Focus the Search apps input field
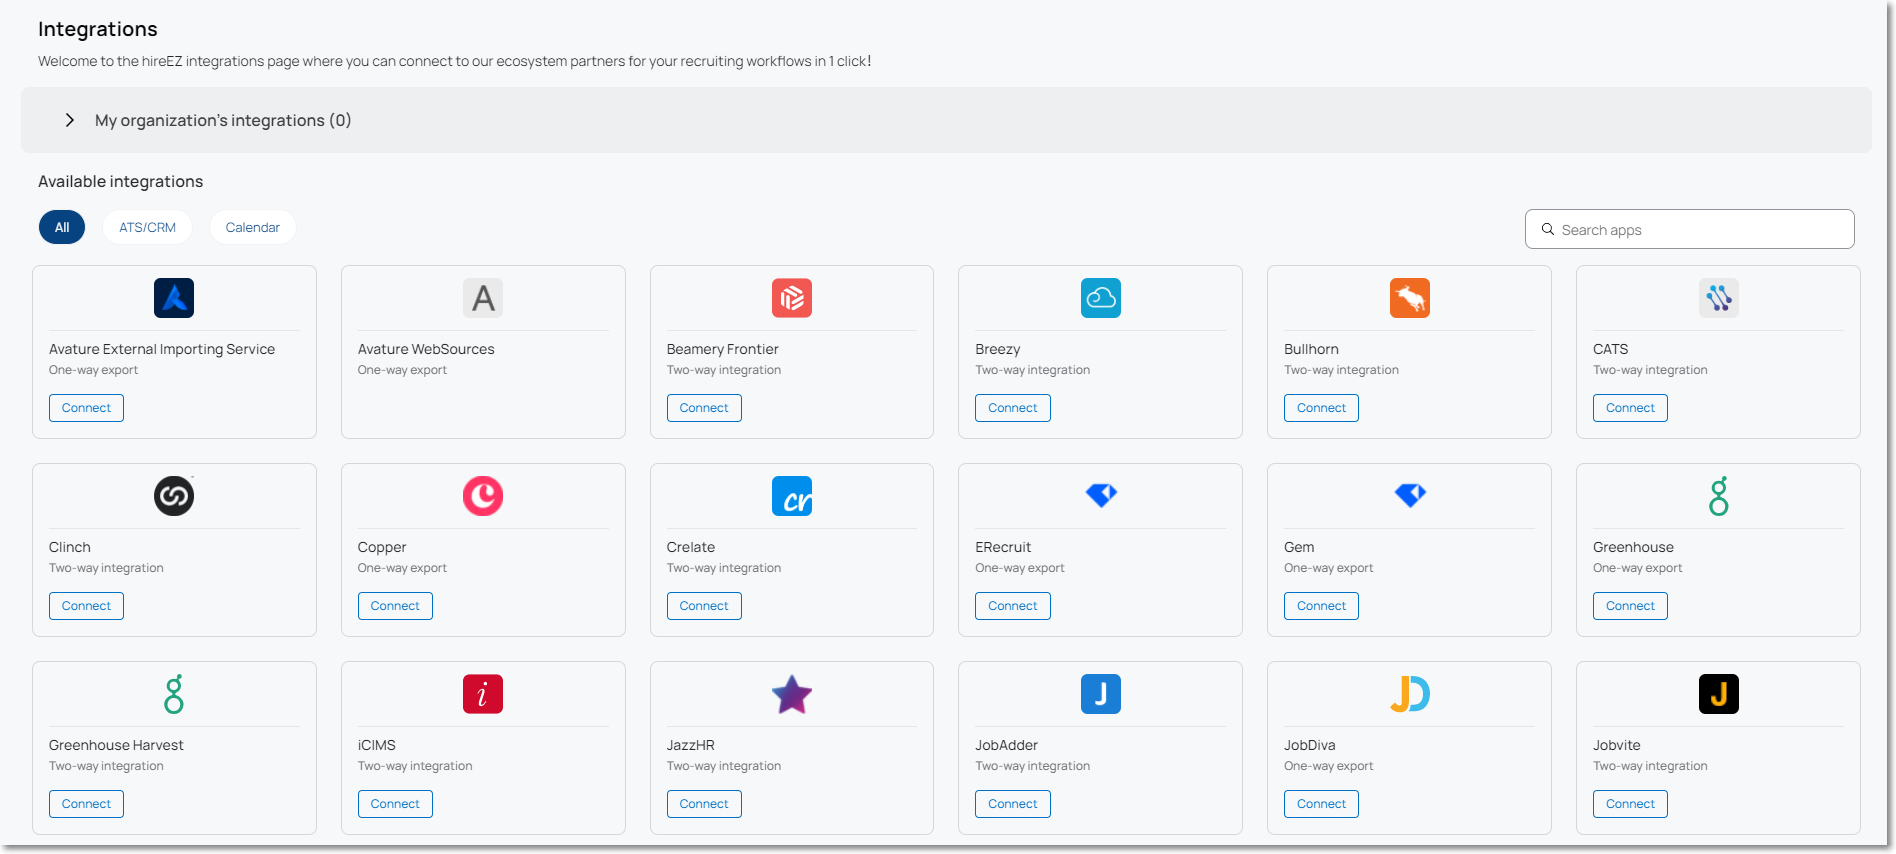The image size is (1896, 854). tap(1690, 229)
